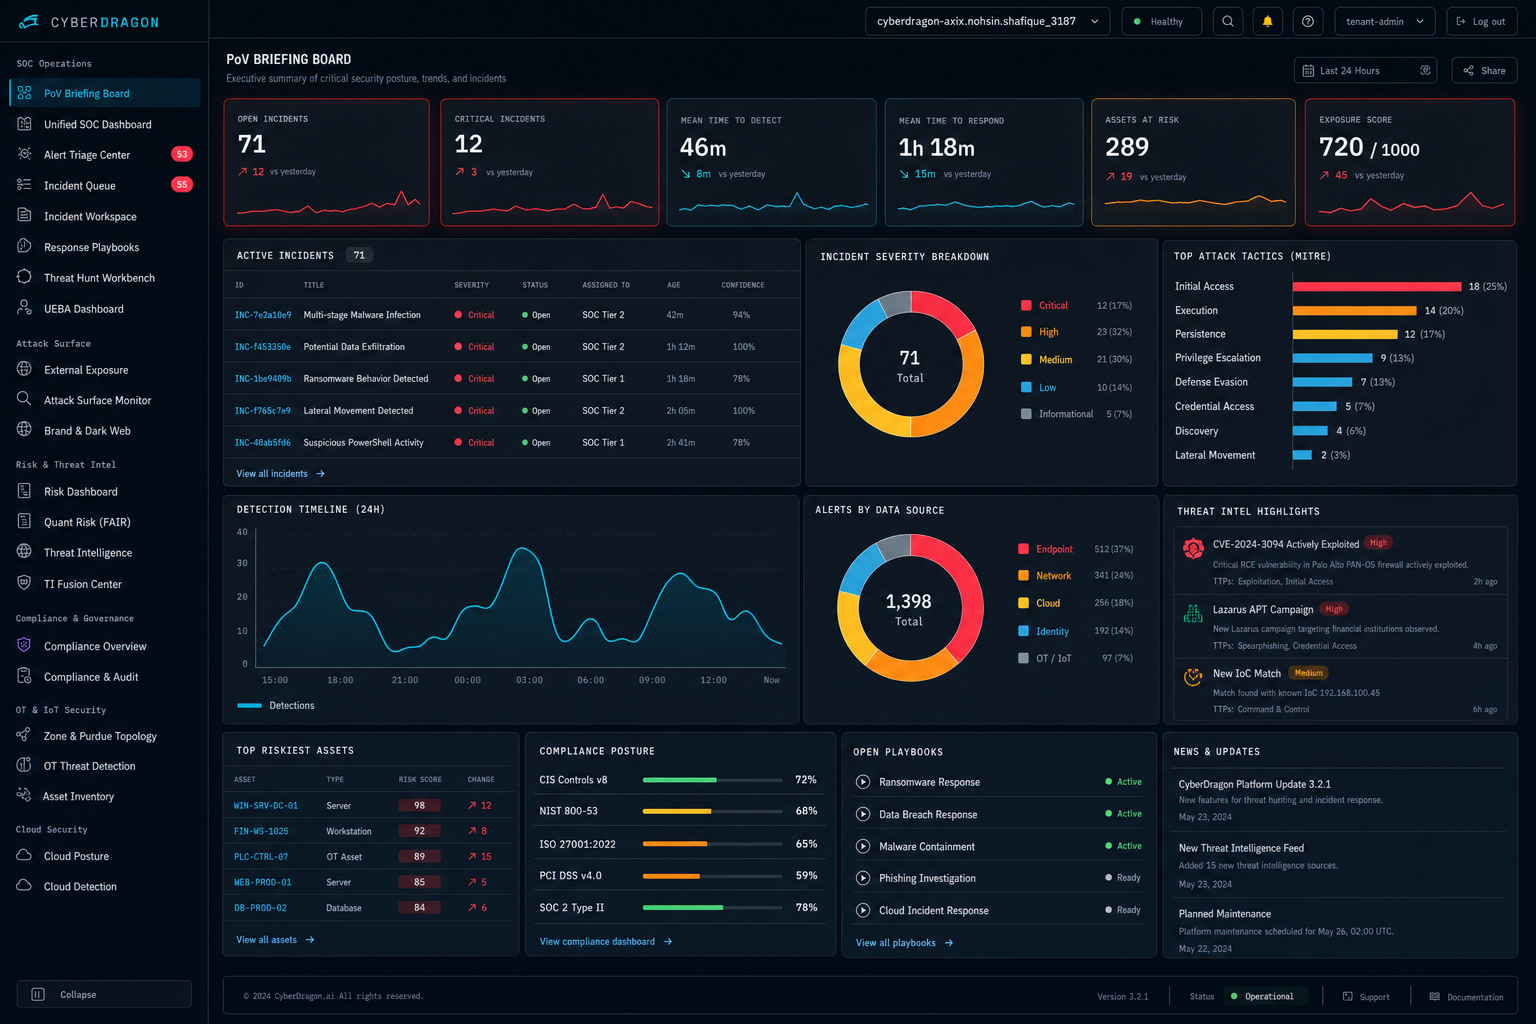Click the Exposure Score card
This screenshot has height=1024, width=1536.
(x=1410, y=162)
